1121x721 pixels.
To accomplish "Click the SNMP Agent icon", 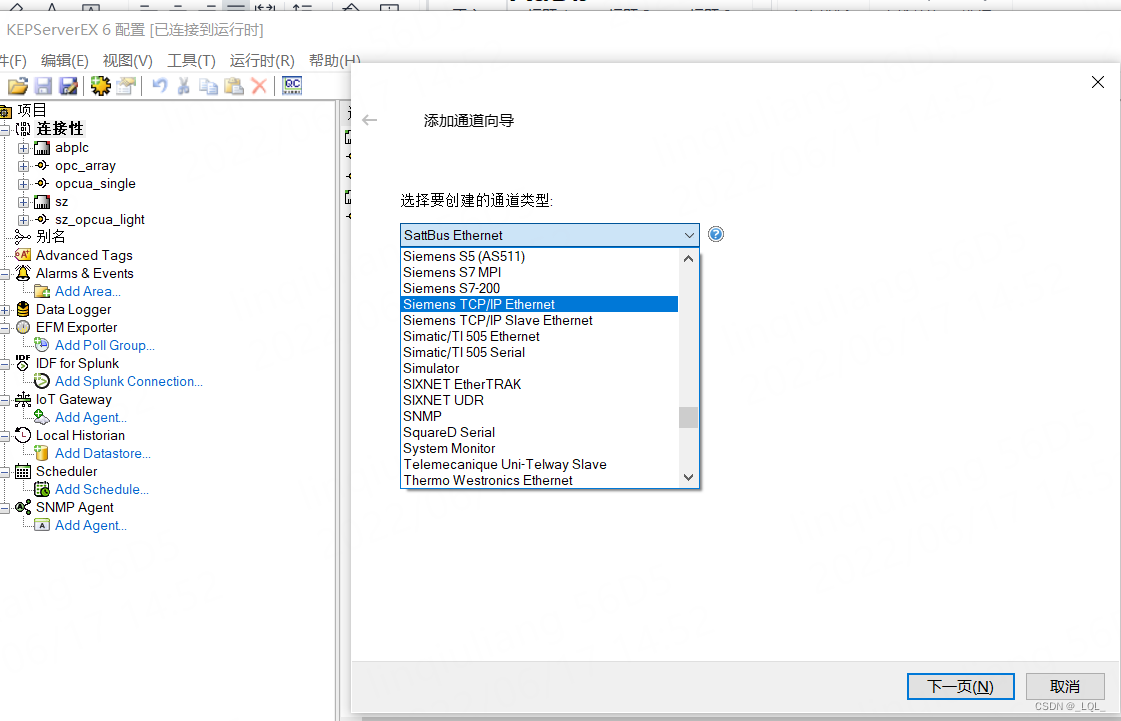I will 23,507.
